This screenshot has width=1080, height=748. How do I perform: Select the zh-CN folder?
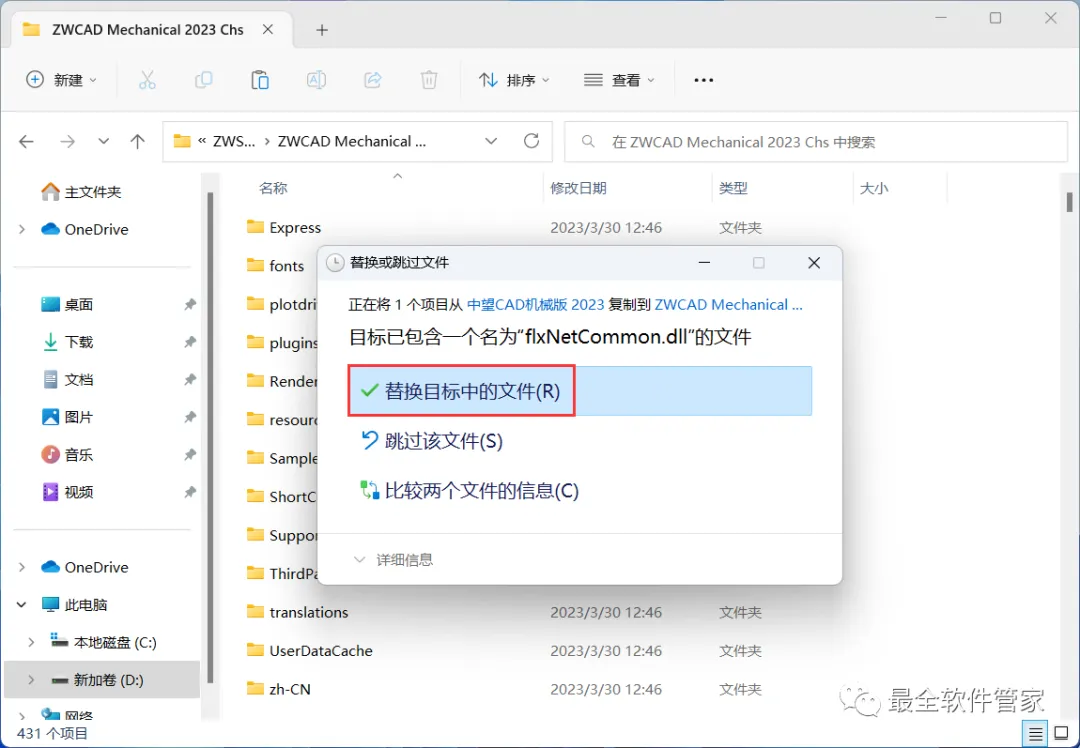(x=278, y=689)
